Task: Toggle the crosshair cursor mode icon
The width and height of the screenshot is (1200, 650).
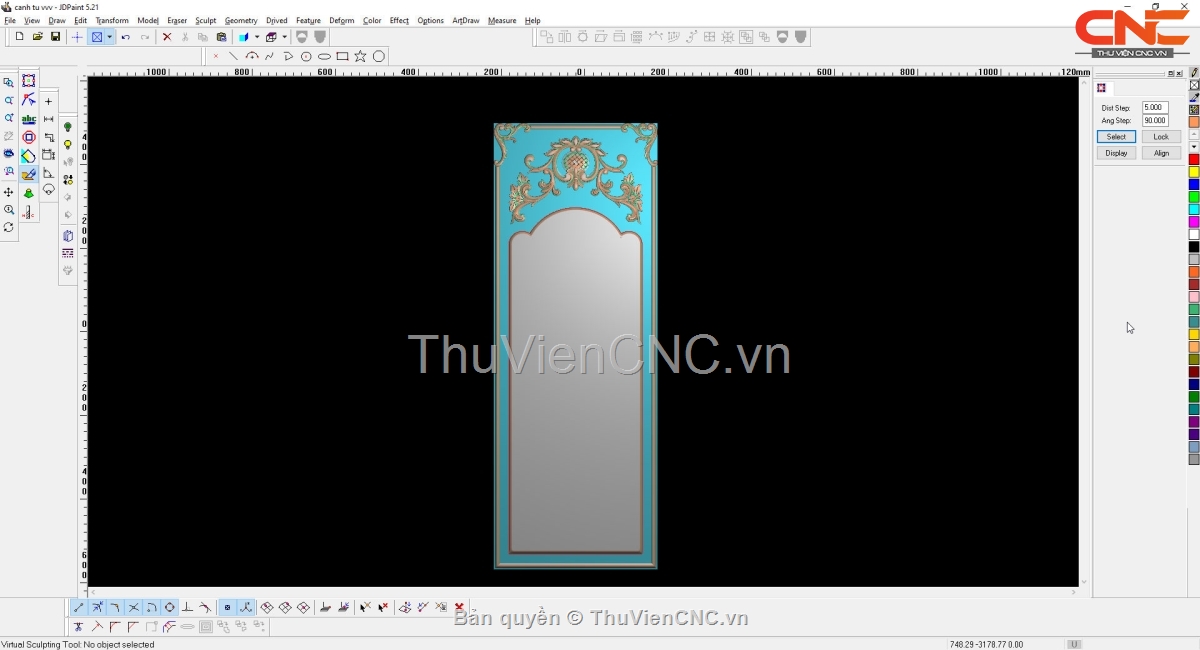Action: click(77, 37)
